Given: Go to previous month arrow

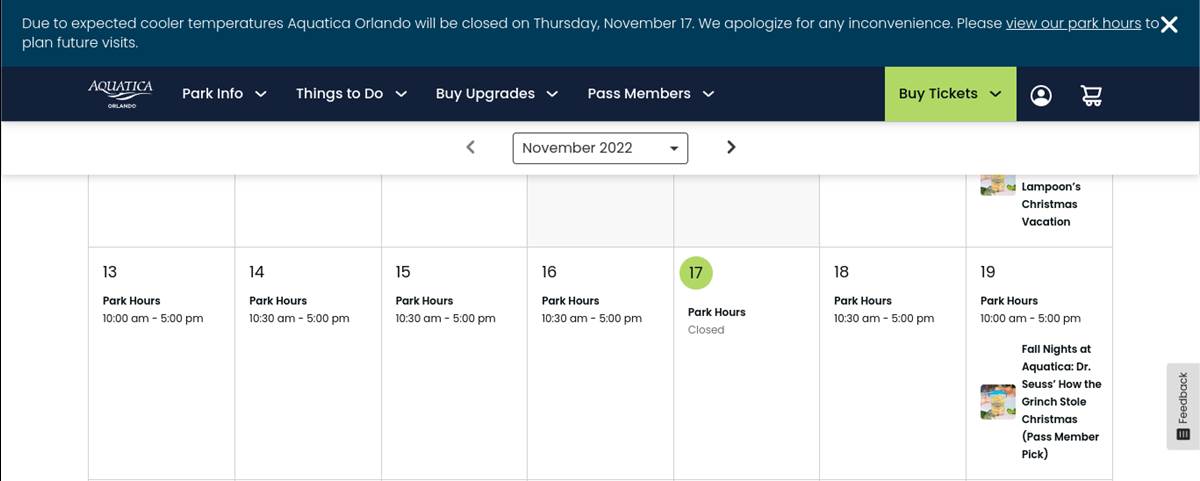Looking at the screenshot, I should [470, 147].
